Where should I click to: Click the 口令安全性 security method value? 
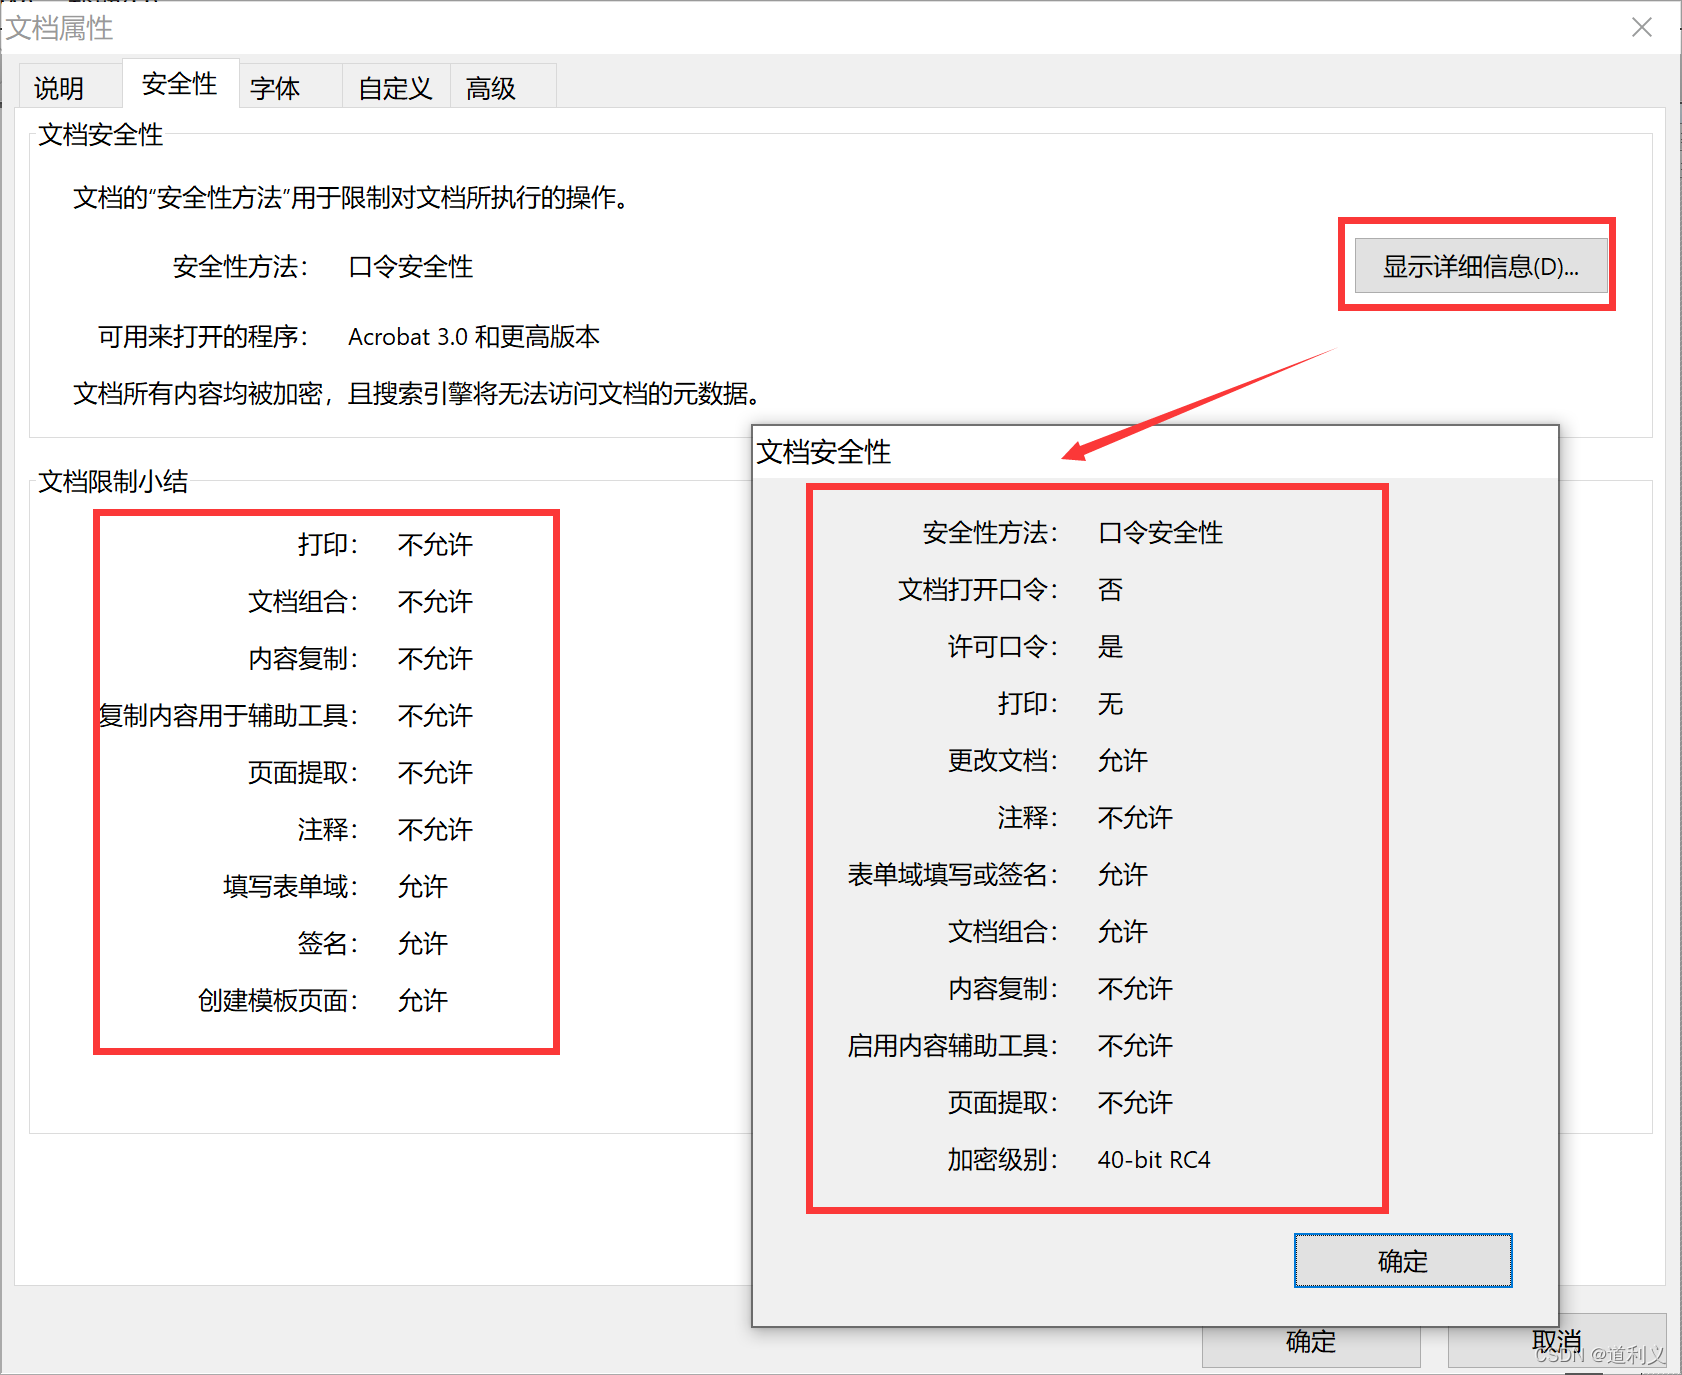pyautogui.click(x=409, y=267)
